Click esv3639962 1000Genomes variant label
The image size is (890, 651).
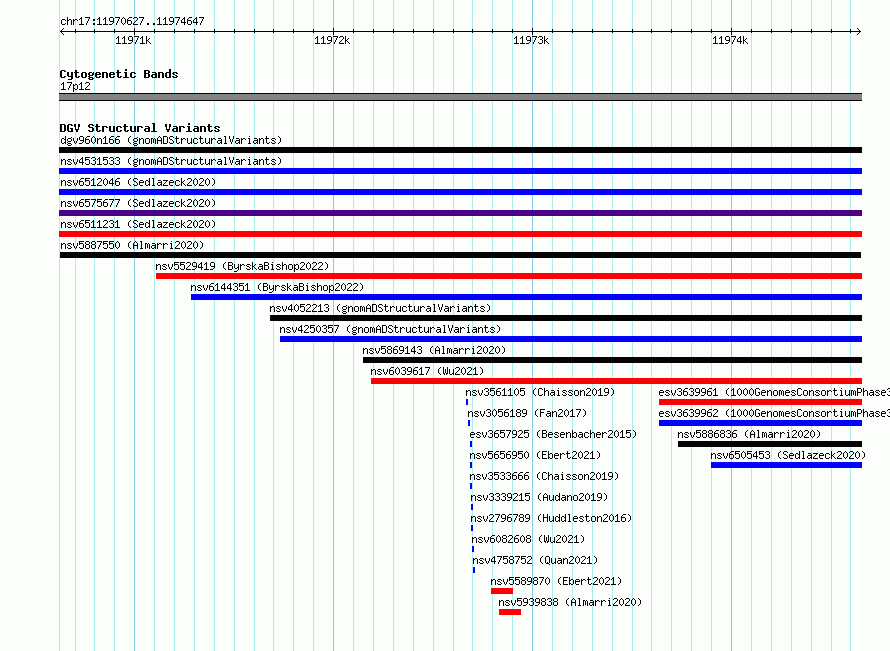click(x=774, y=413)
